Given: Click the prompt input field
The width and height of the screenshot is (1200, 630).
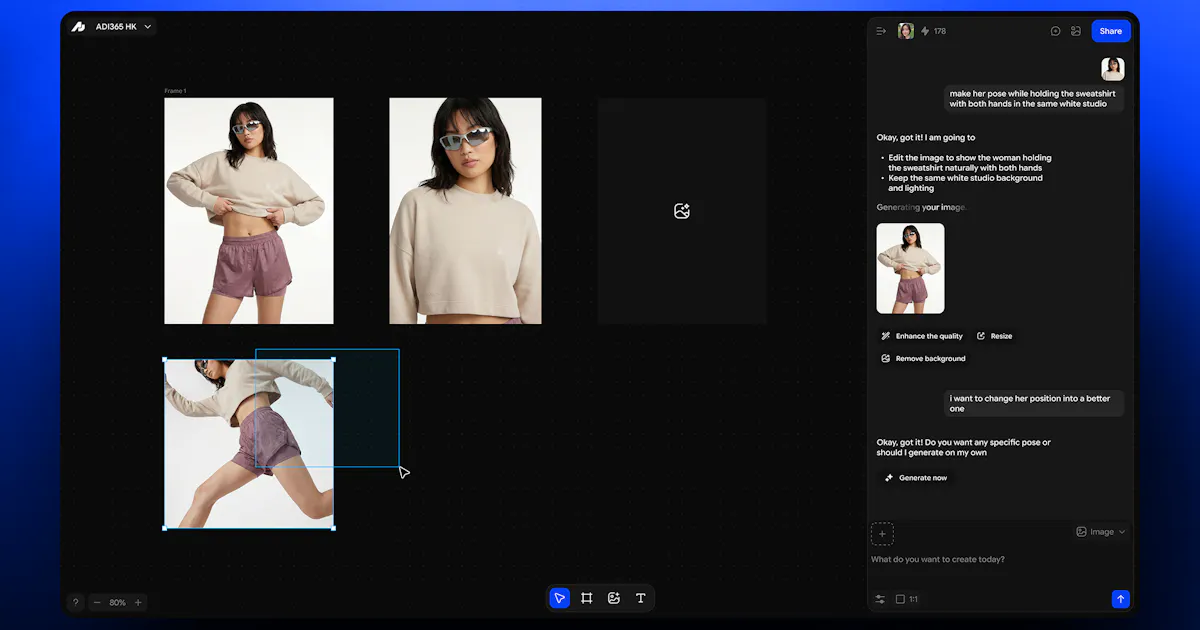Looking at the screenshot, I should 1000,560.
